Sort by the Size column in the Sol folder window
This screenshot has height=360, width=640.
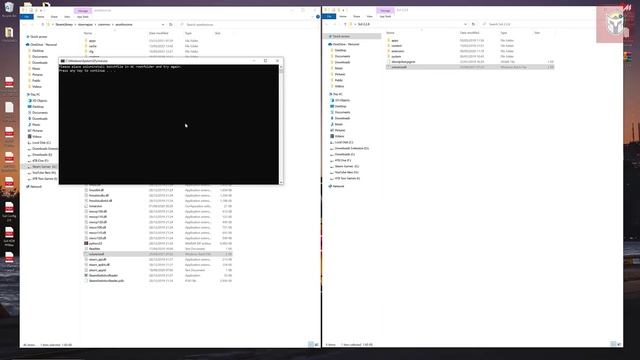(x=537, y=33)
